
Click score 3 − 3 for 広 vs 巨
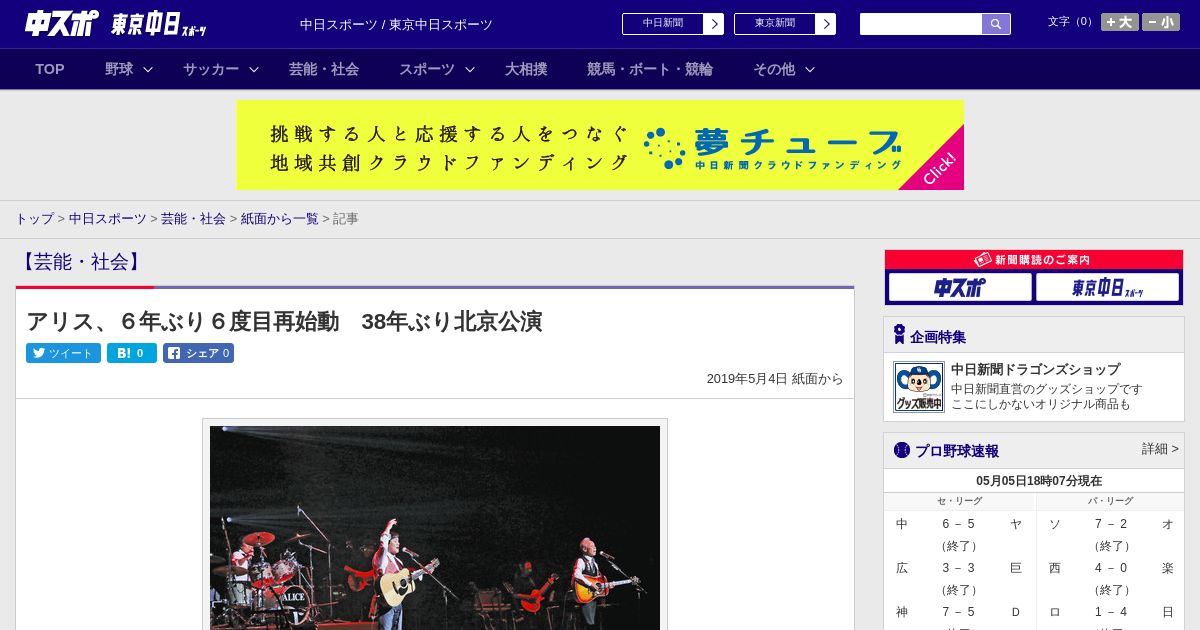pyautogui.click(x=959, y=568)
